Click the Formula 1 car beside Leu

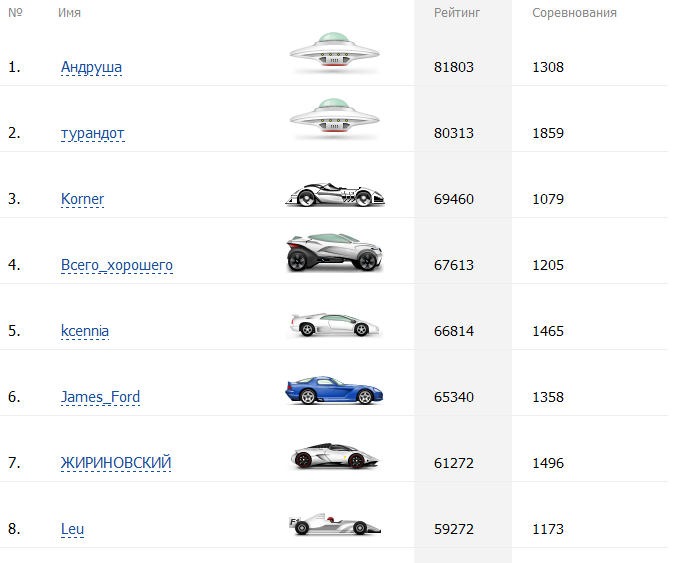334,523
